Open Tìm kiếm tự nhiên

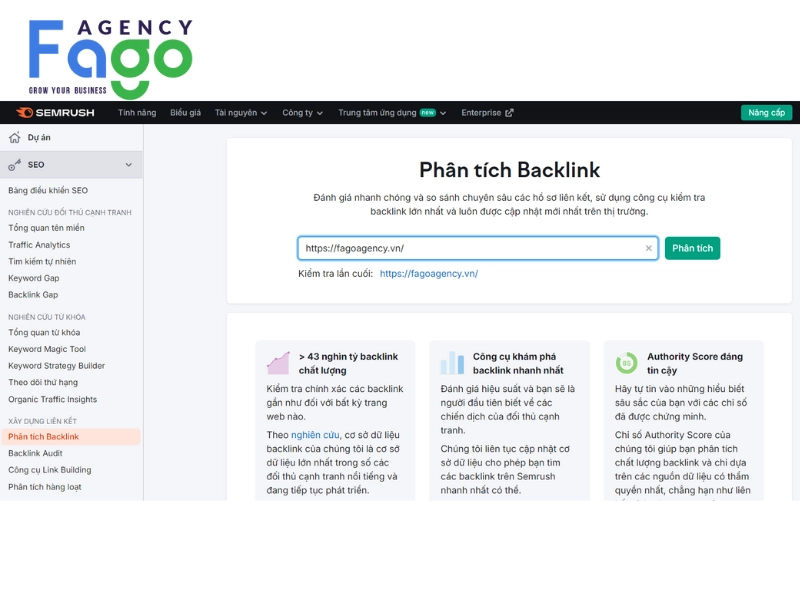[42, 261]
